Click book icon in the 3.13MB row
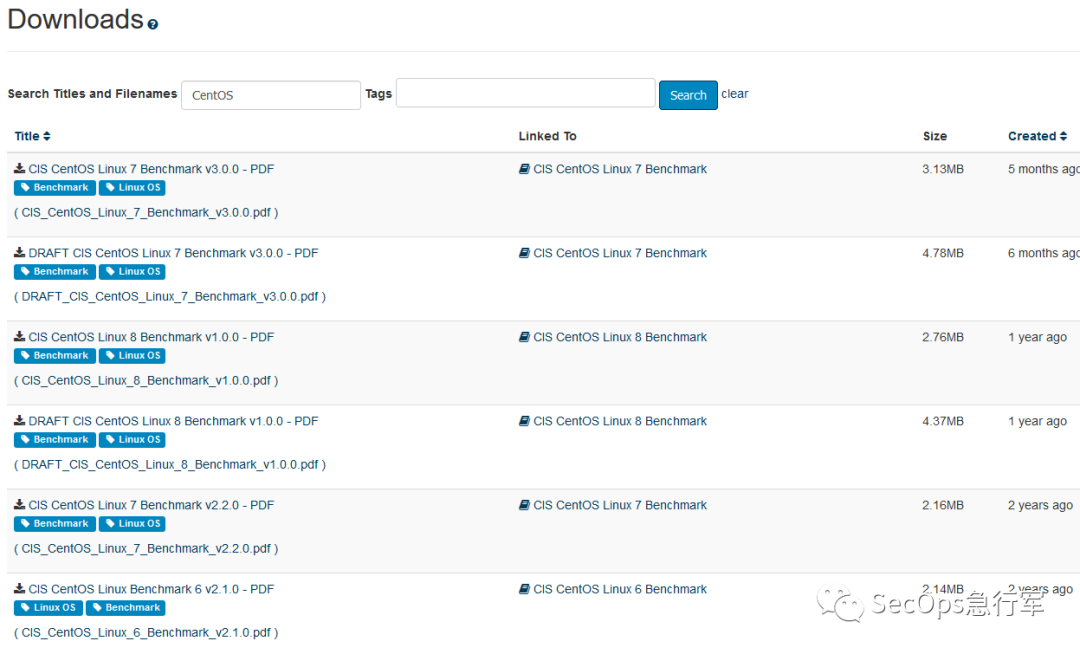Screen dimensions: 1080x654 coord(524,169)
